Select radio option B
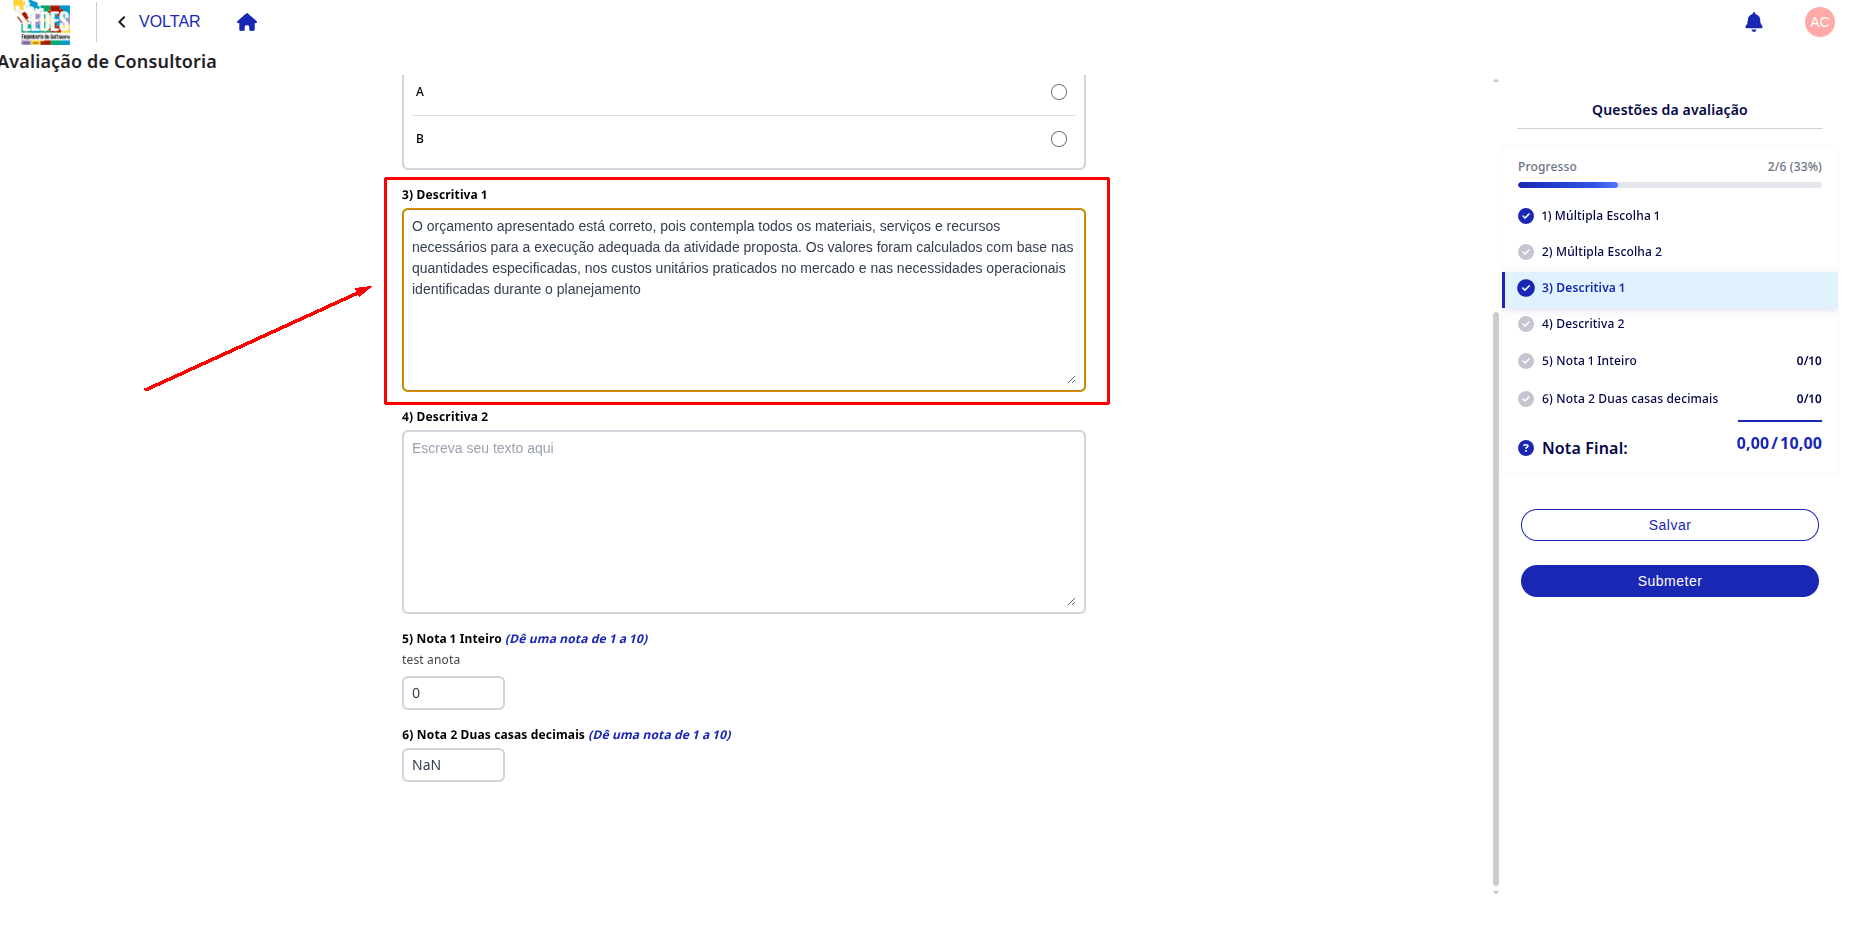This screenshot has width=1850, height=928. click(x=1059, y=139)
